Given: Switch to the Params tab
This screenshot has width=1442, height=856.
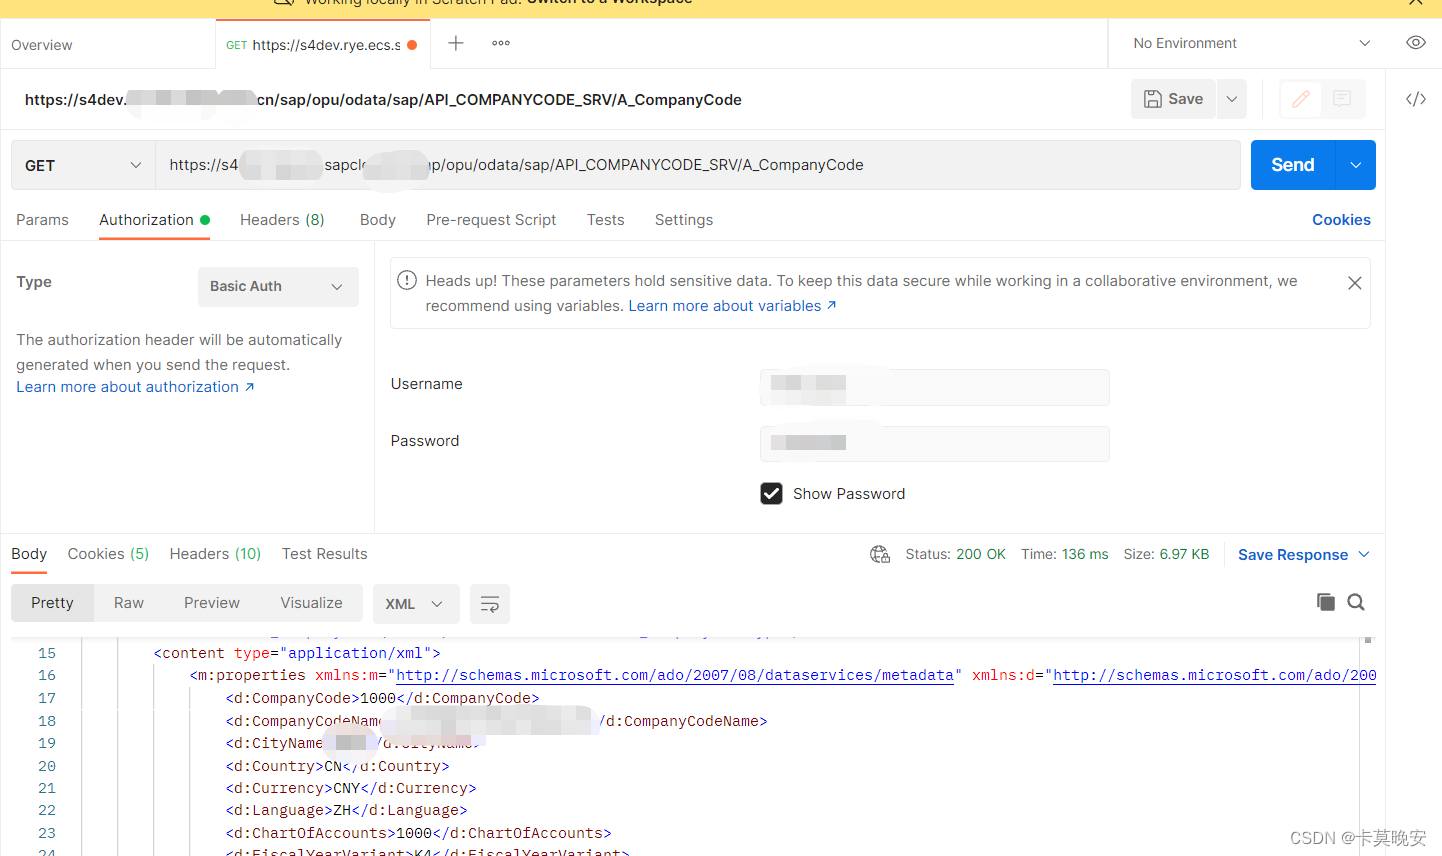Looking at the screenshot, I should click(x=43, y=220).
